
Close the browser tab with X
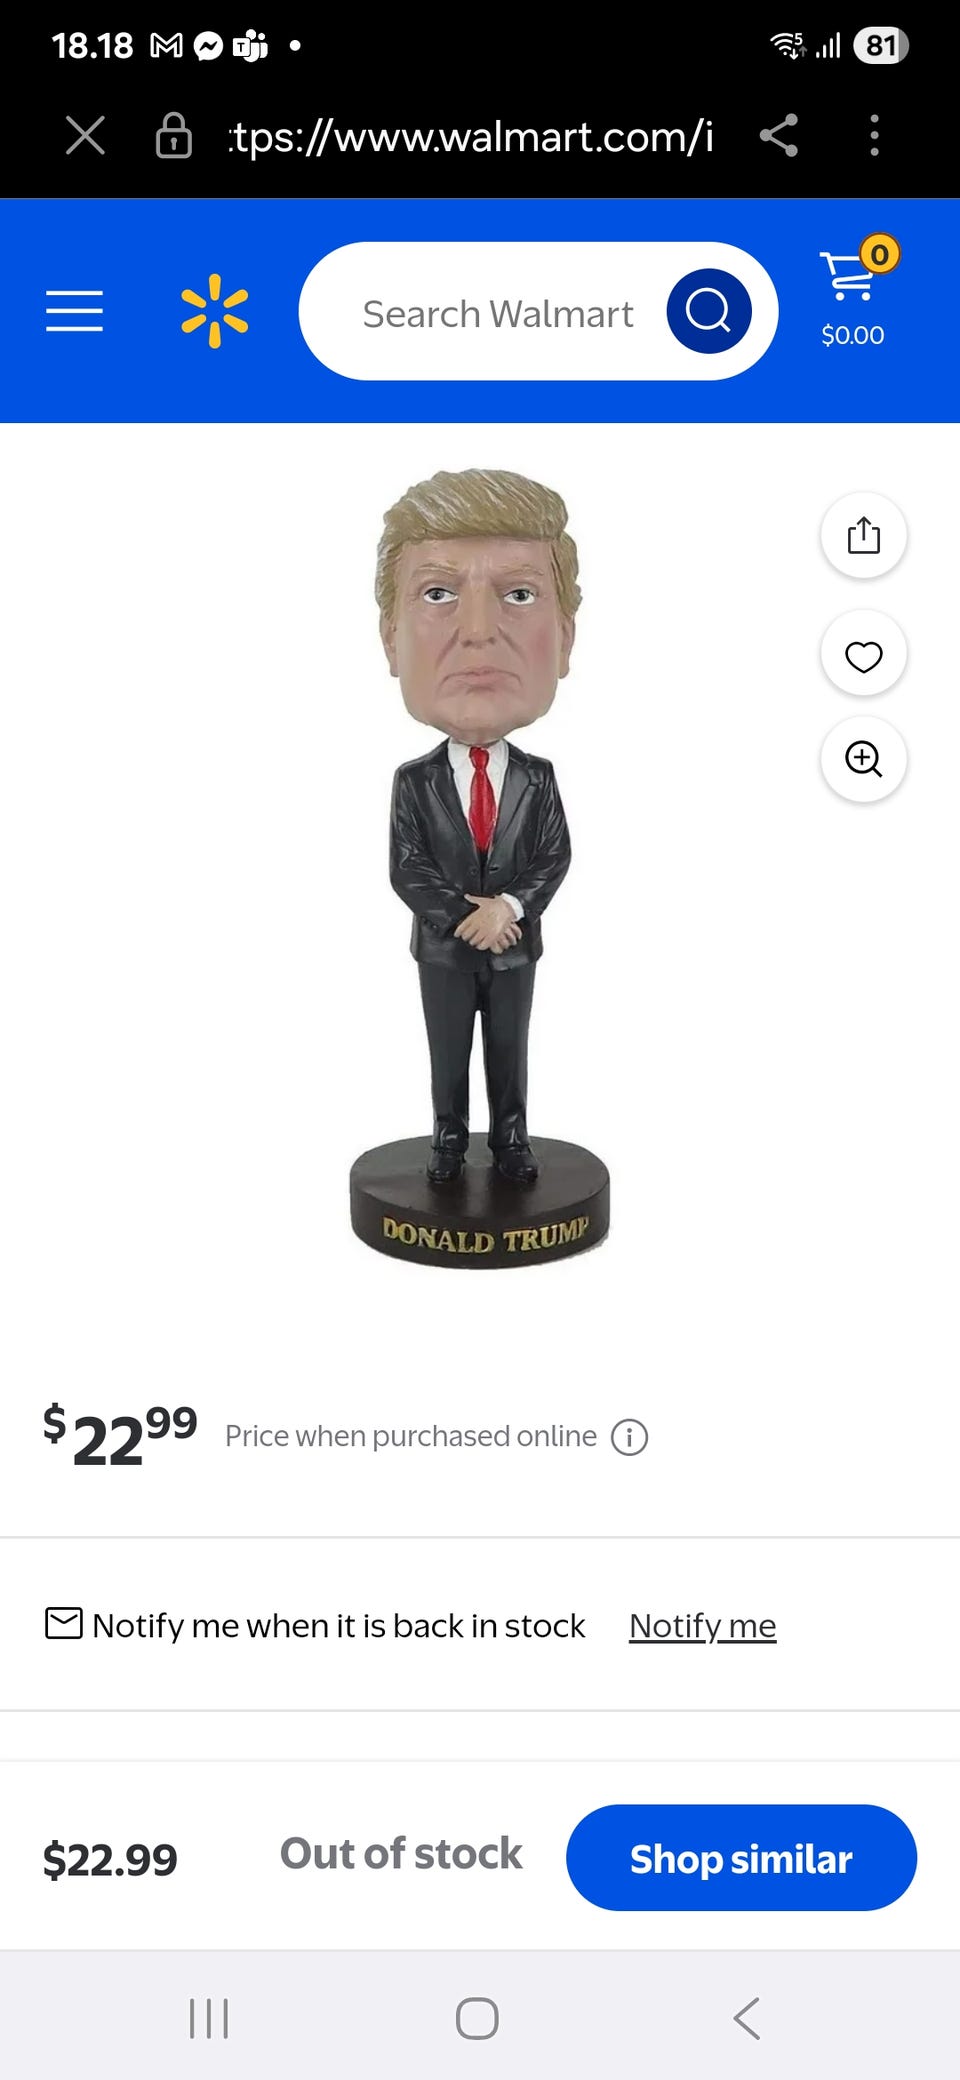point(85,135)
